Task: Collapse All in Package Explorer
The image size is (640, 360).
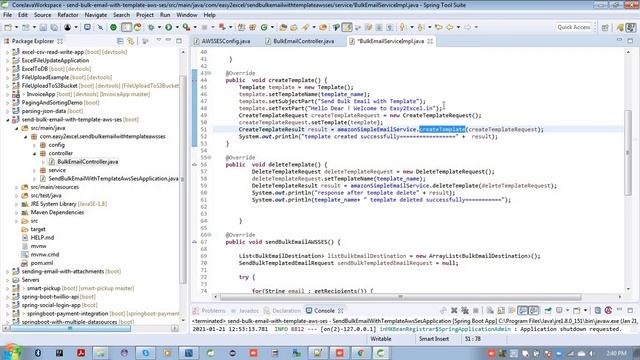Action: click(120, 41)
